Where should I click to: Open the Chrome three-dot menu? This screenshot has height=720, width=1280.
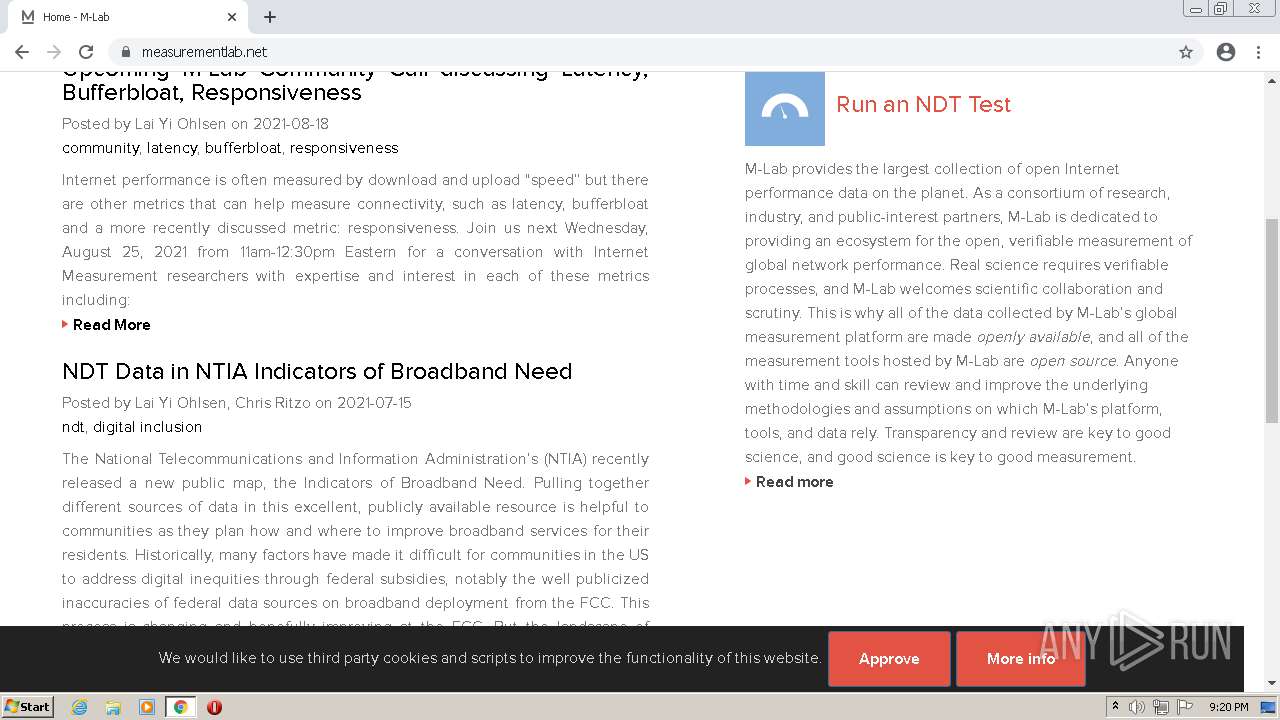1258,52
